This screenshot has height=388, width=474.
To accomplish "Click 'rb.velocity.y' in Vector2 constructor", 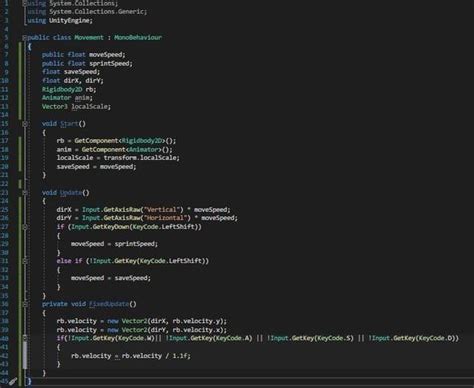I will pos(196,321).
